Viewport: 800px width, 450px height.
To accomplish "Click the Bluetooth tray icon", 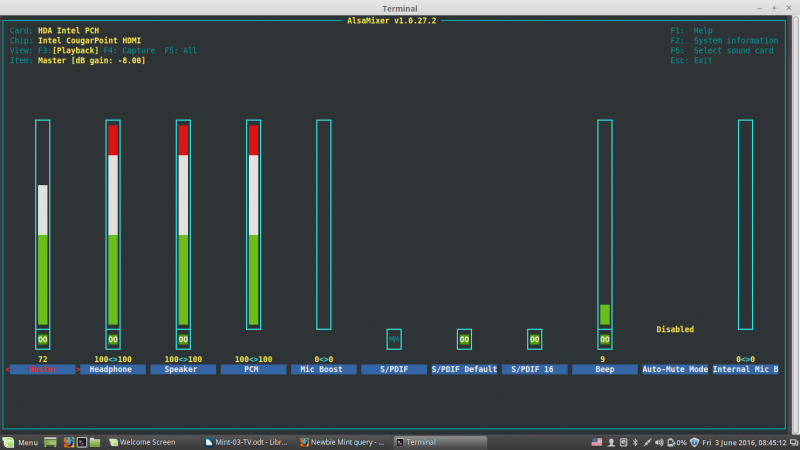I will click(x=635, y=442).
